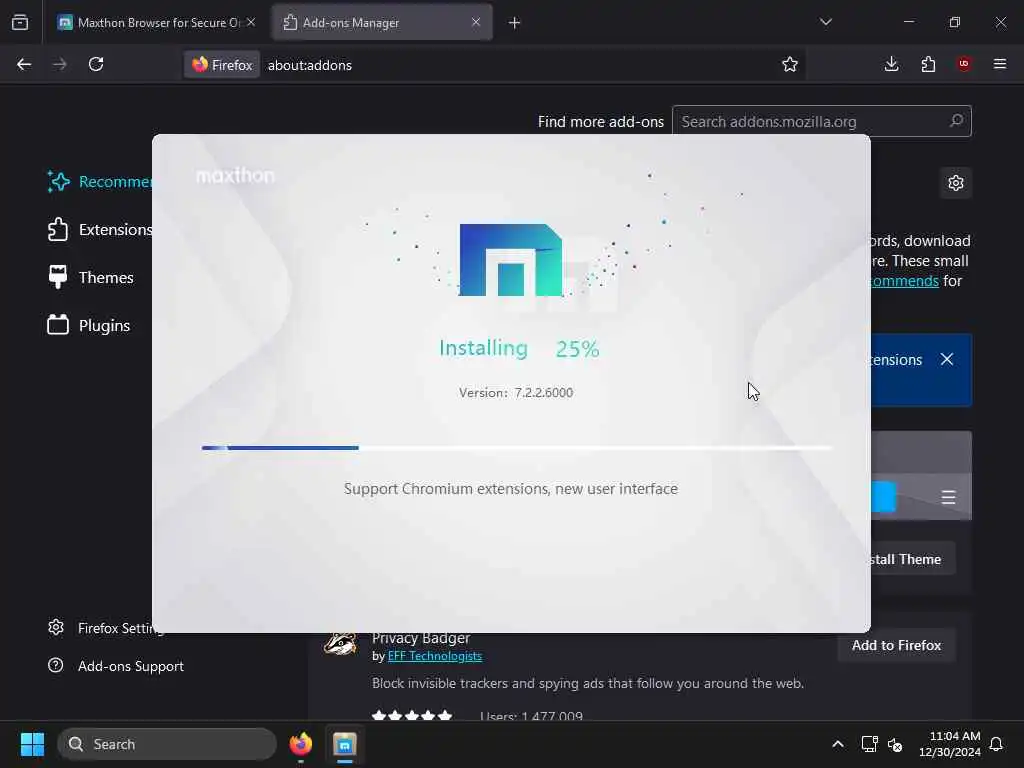Click Maxthon installer progress bar

tap(516, 448)
